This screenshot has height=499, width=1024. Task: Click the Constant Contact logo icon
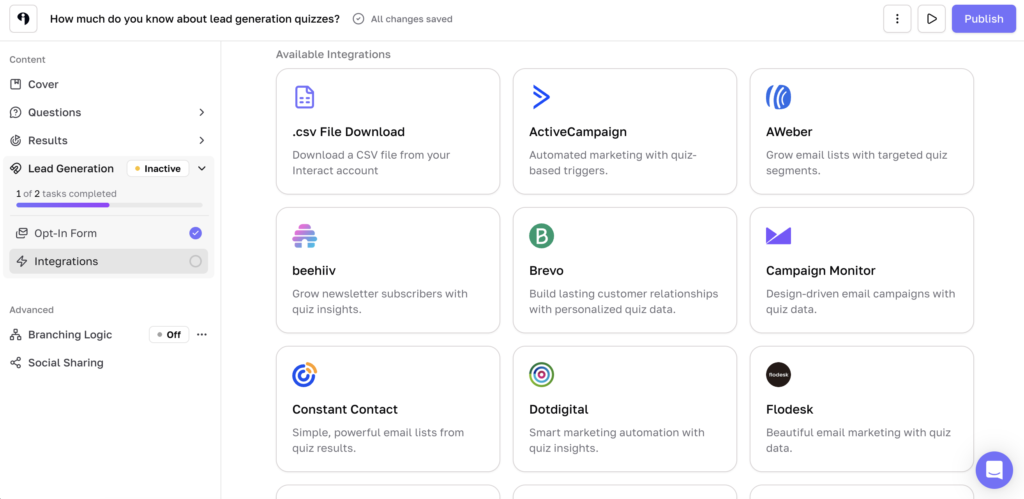tap(304, 375)
